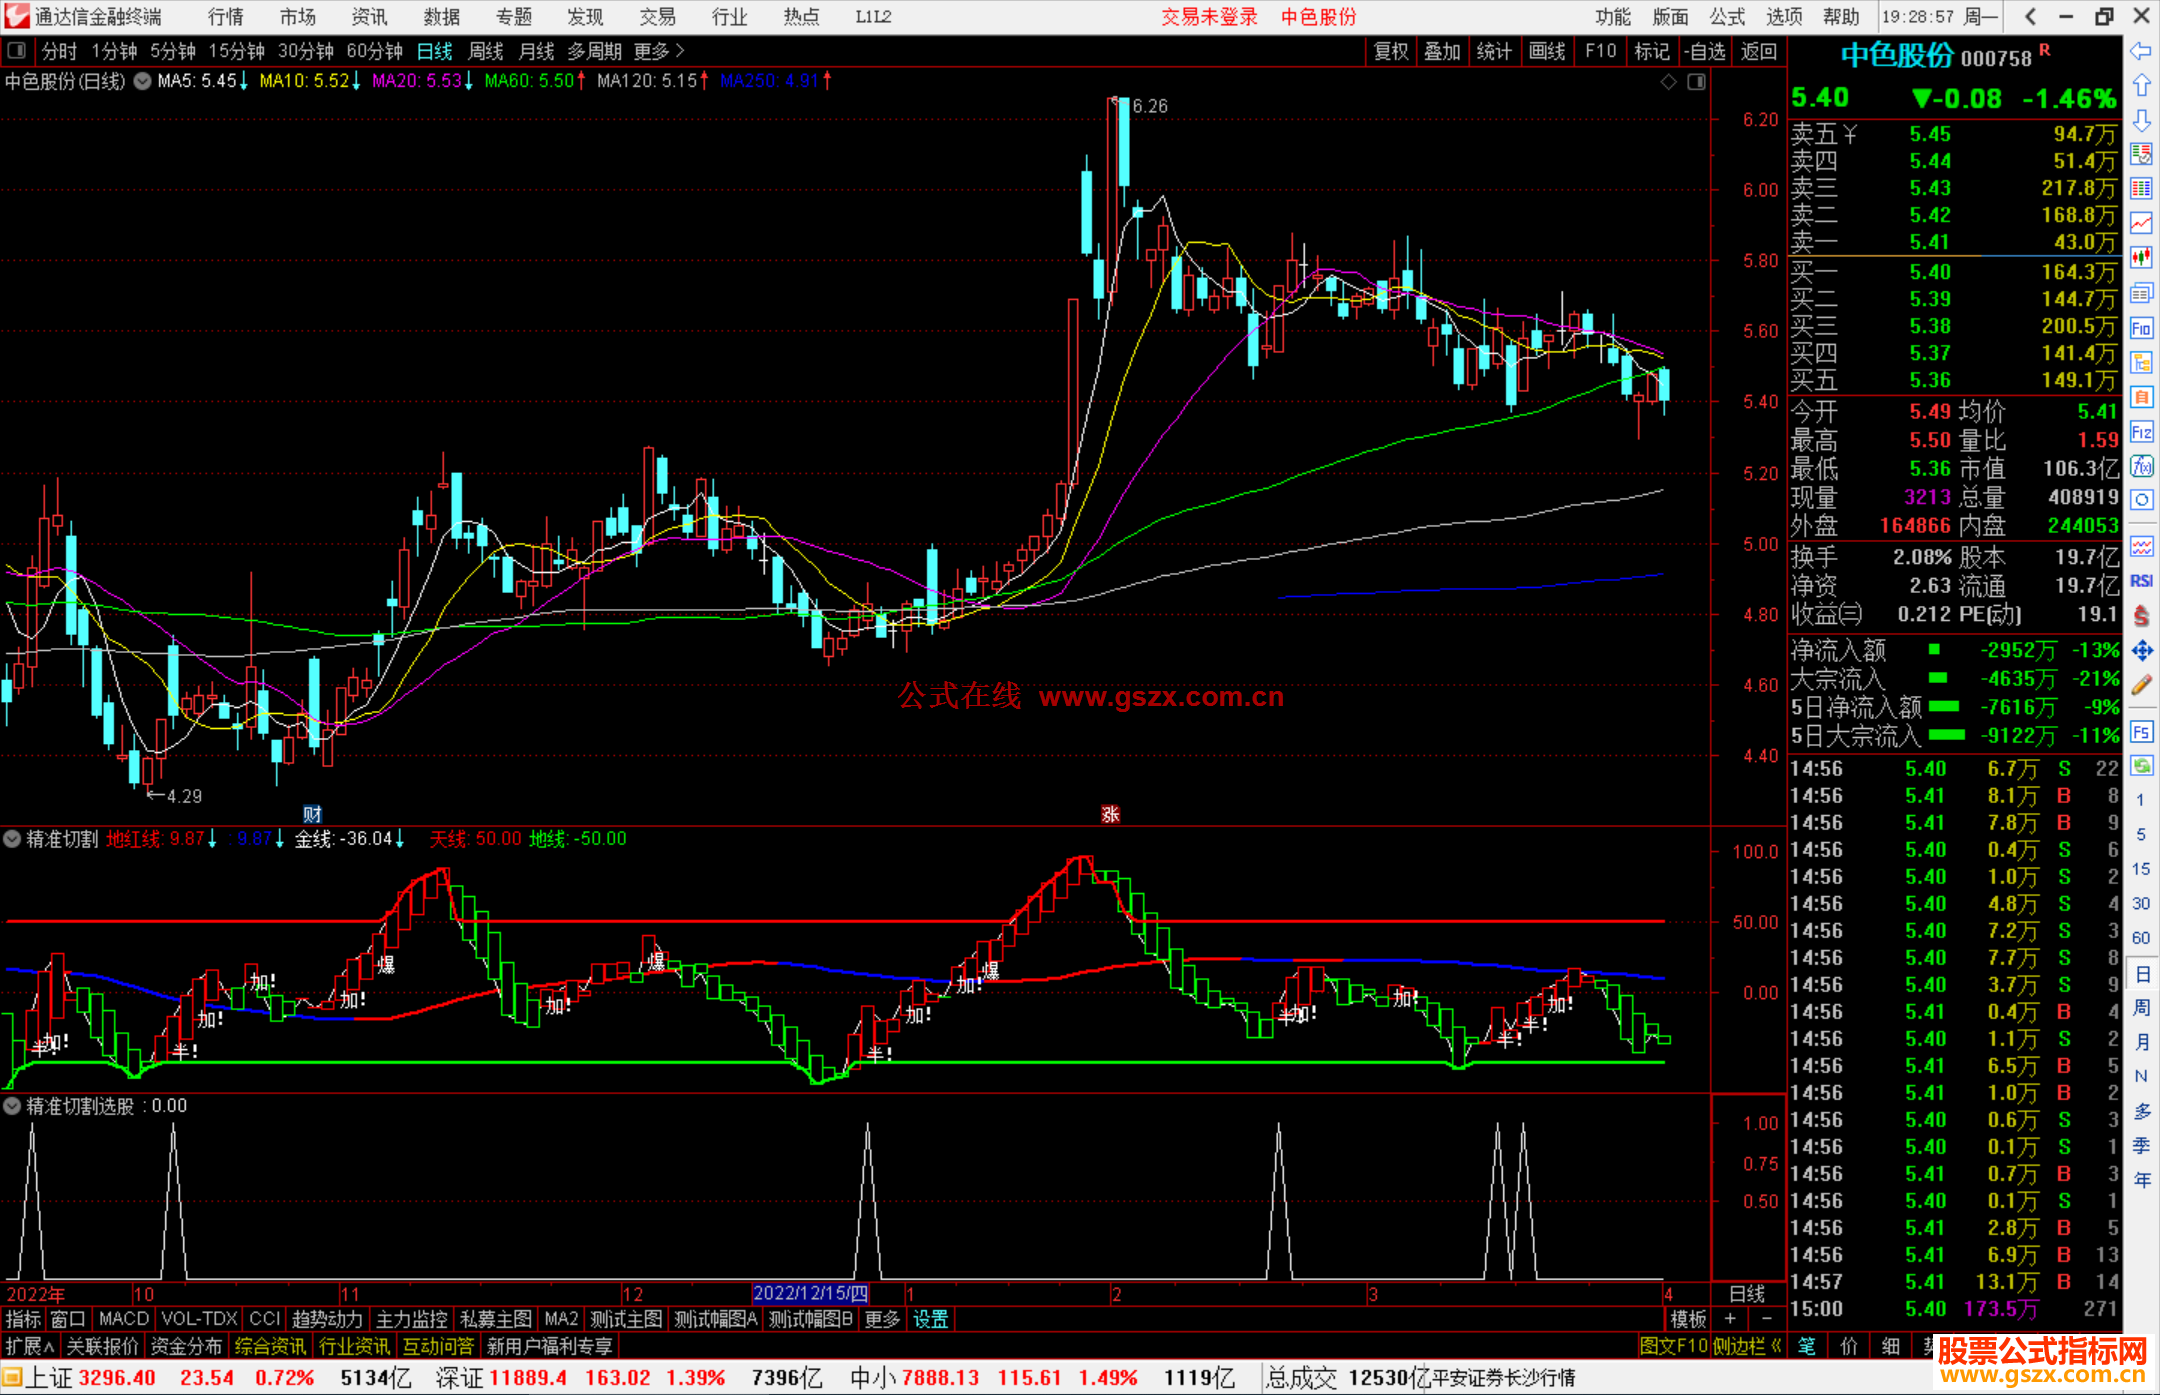Collapse the 侧边栏 sidebar panel
The width and height of the screenshot is (2160, 1395).
tap(1747, 1346)
